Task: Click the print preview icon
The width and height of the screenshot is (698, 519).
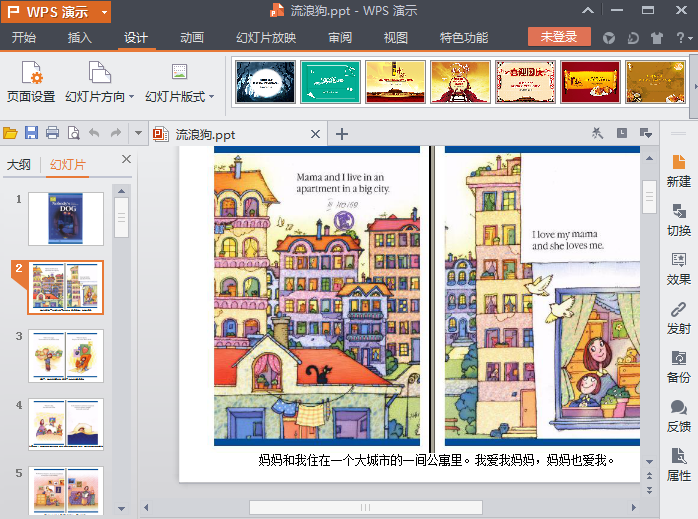Action: coord(73,133)
